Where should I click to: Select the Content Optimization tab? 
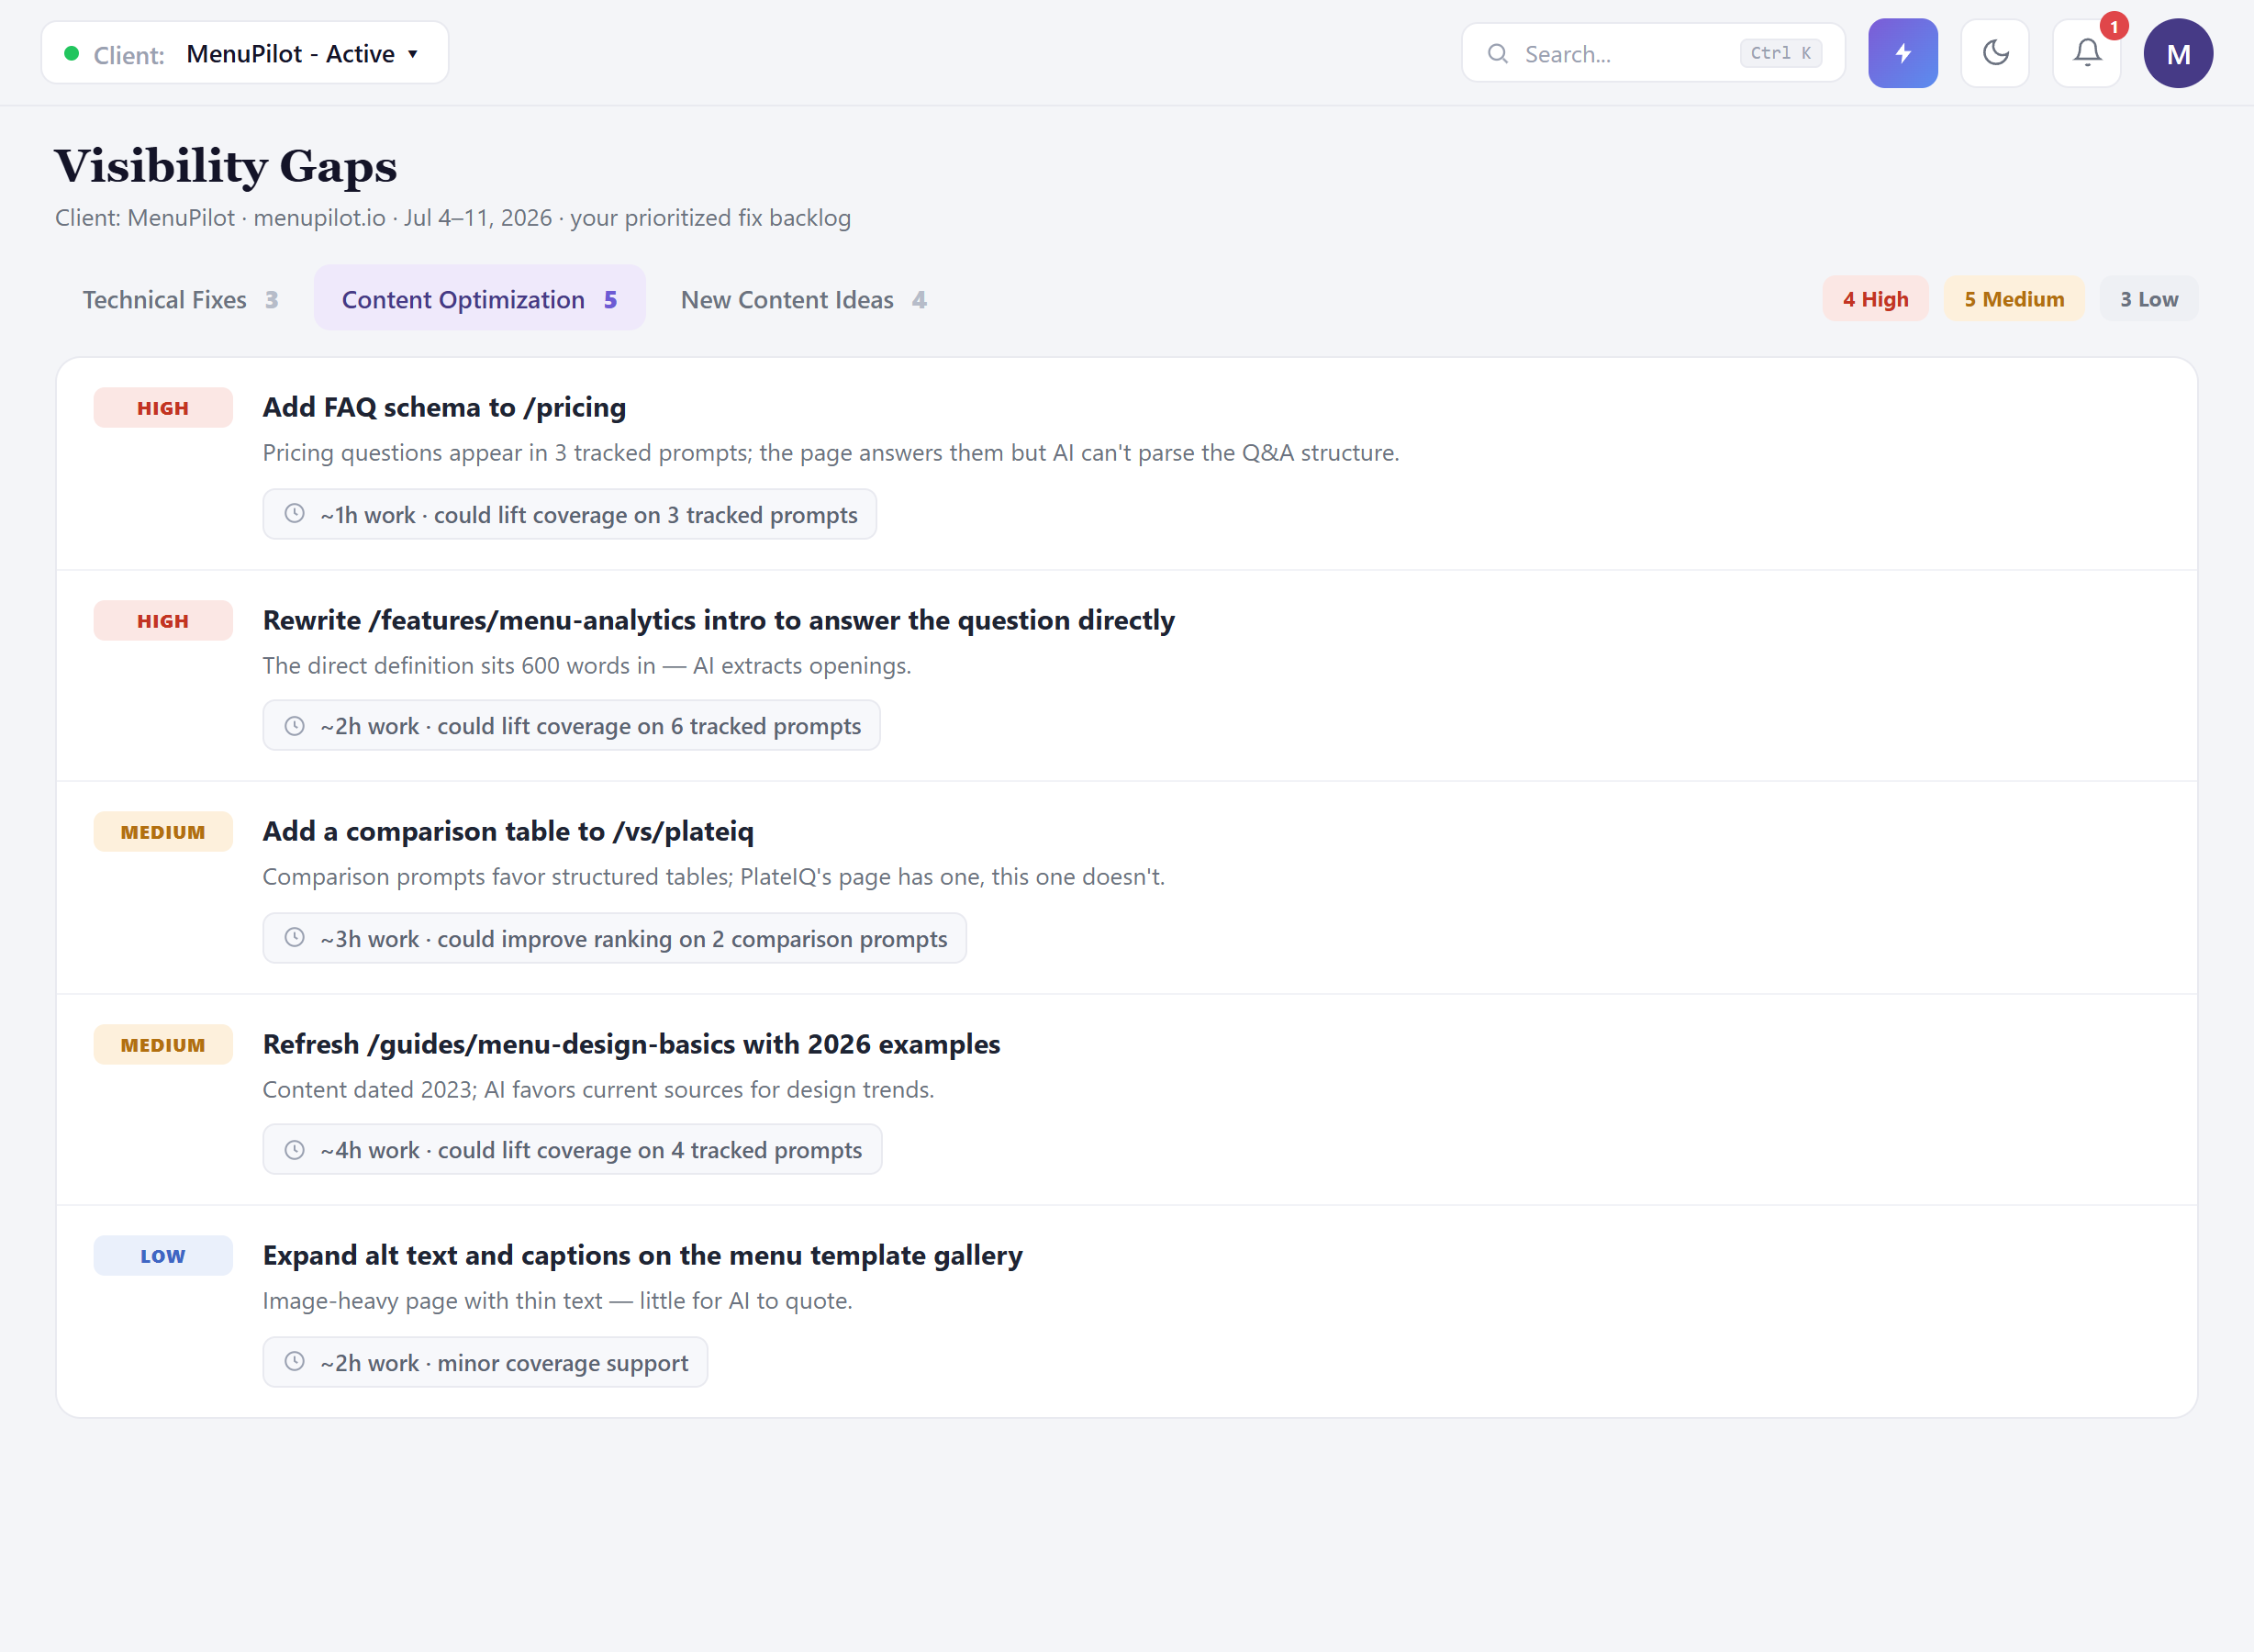coord(479,299)
